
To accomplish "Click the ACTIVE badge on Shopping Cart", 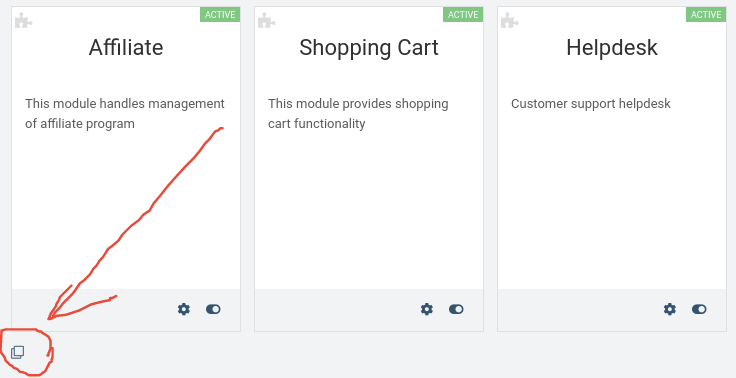I will coord(463,15).
